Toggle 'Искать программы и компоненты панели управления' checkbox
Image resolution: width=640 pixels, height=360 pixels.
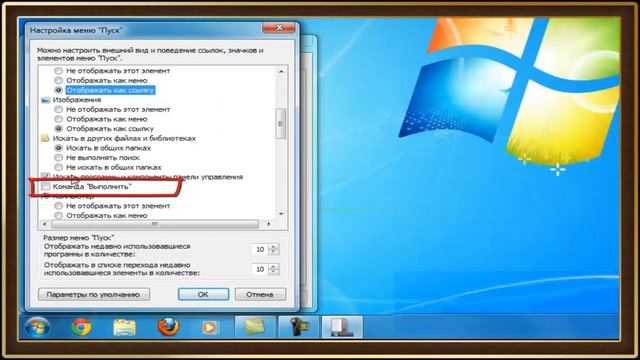[46, 177]
